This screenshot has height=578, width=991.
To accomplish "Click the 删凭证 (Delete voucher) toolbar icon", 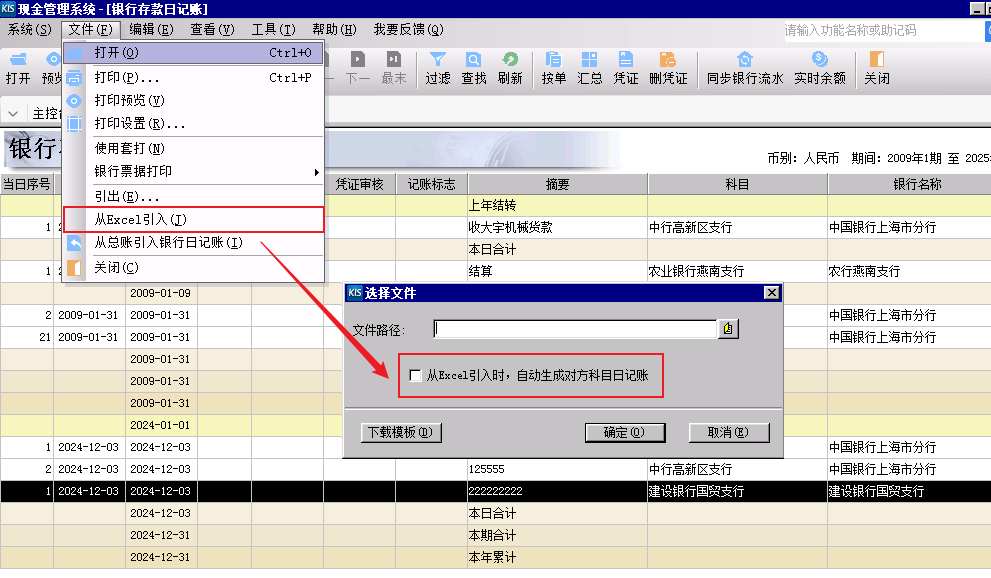I will [668, 67].
